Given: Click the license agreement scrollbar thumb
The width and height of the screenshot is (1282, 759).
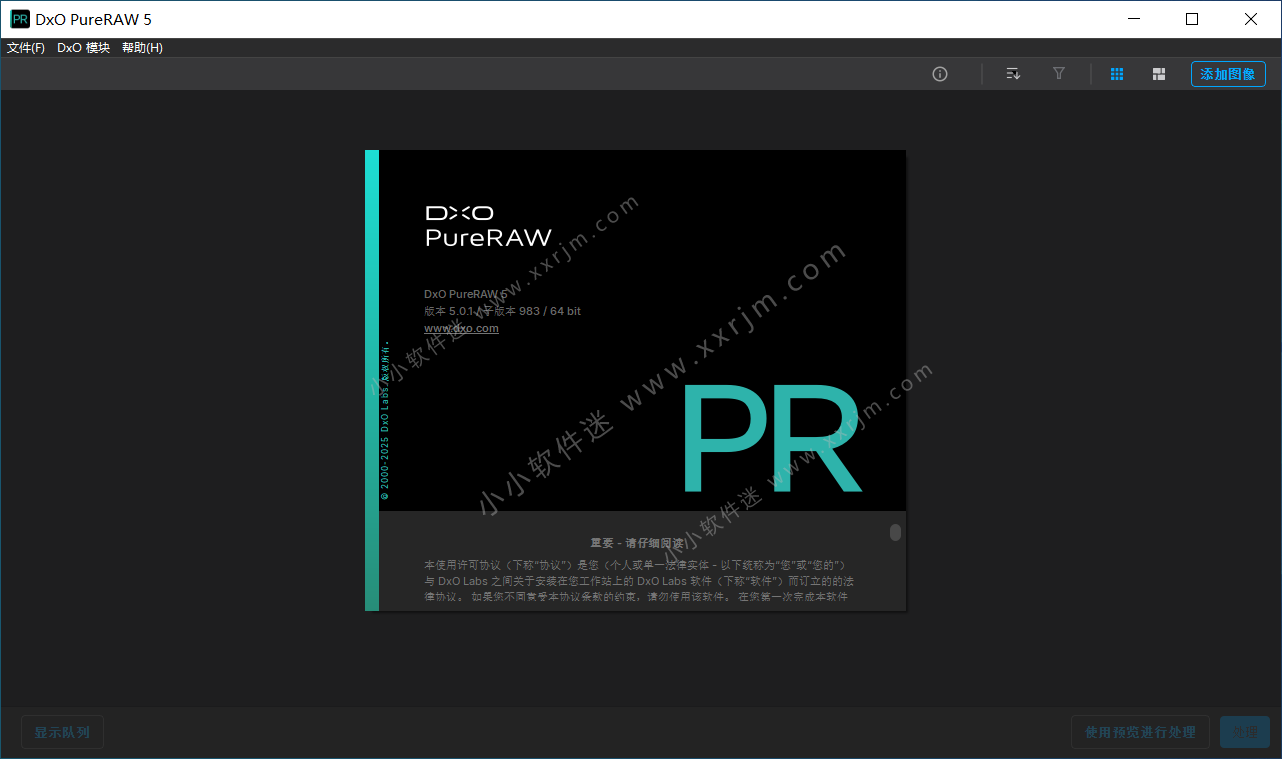Looking at the screenshot, I should click(x=895, y=532).
